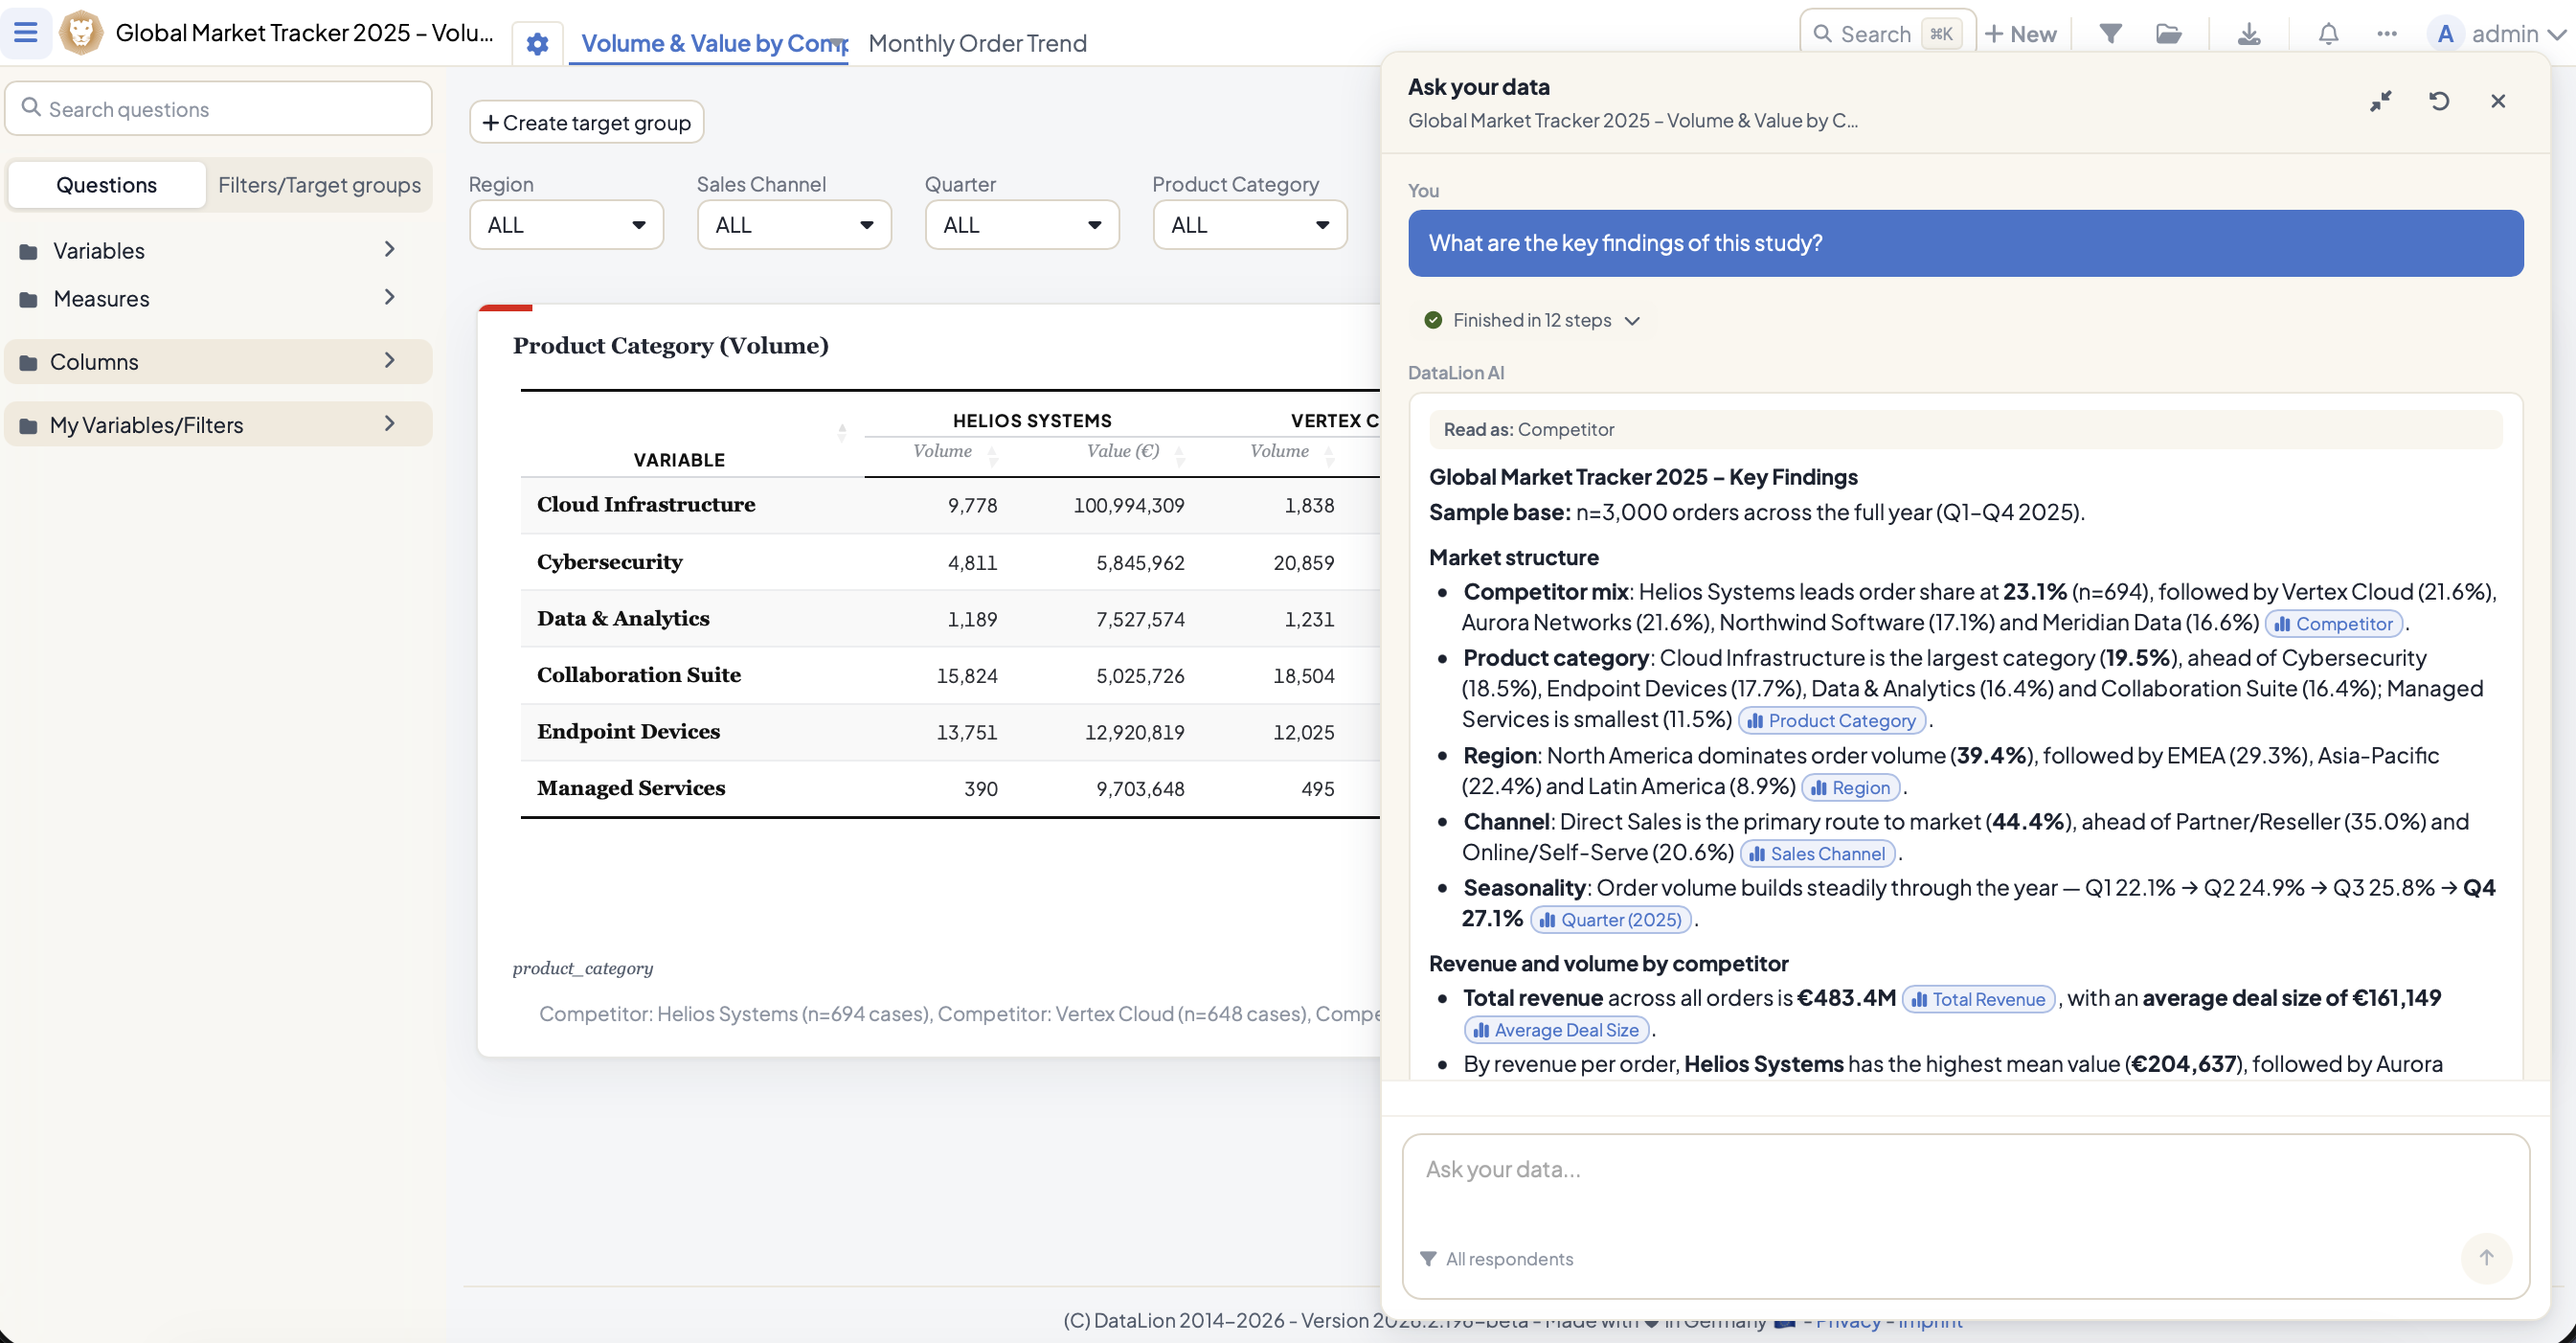Click the admin avatar icon
2576x1343 pixels.
click(x=2444, y=33)
